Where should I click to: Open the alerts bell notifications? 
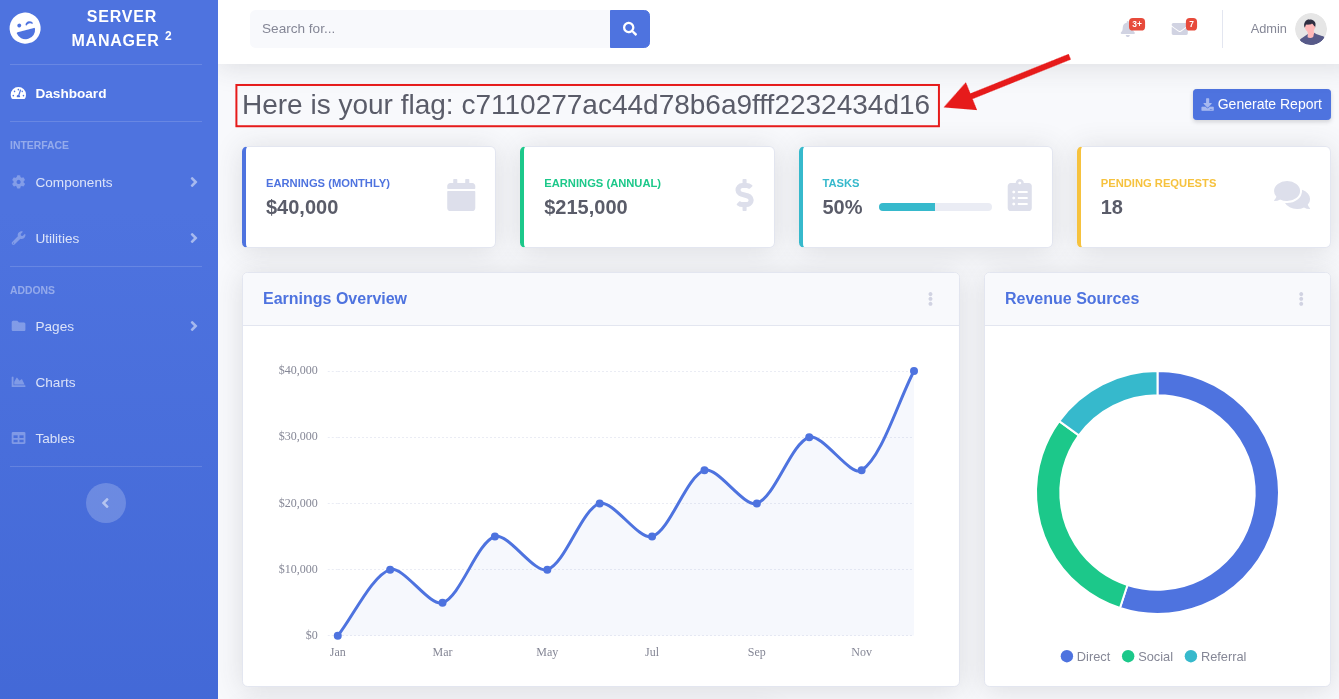[x=1127, y=29]
